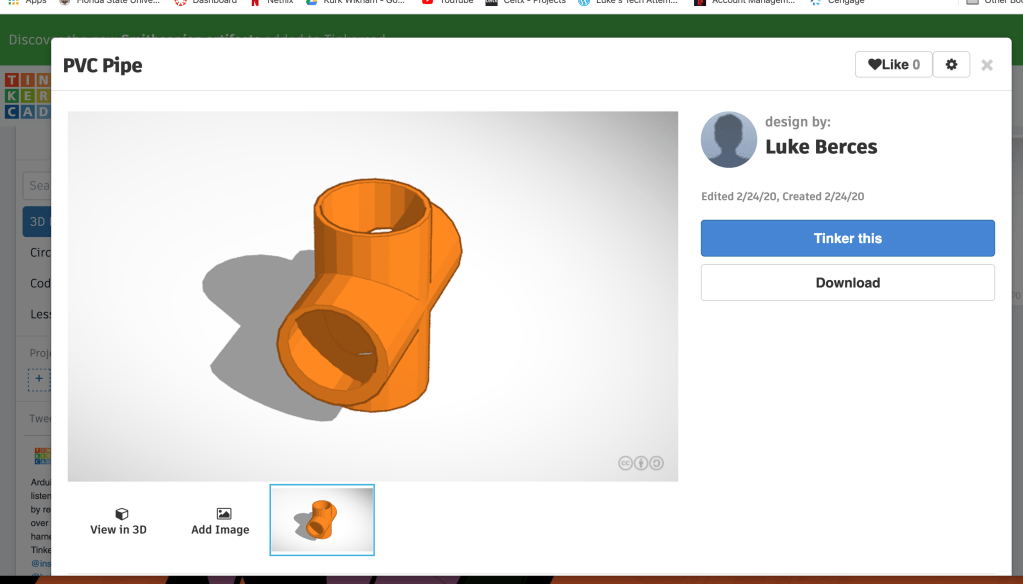Select the Circuits sidebar item
Screen dimensions: 1023x584
(40, 253)
